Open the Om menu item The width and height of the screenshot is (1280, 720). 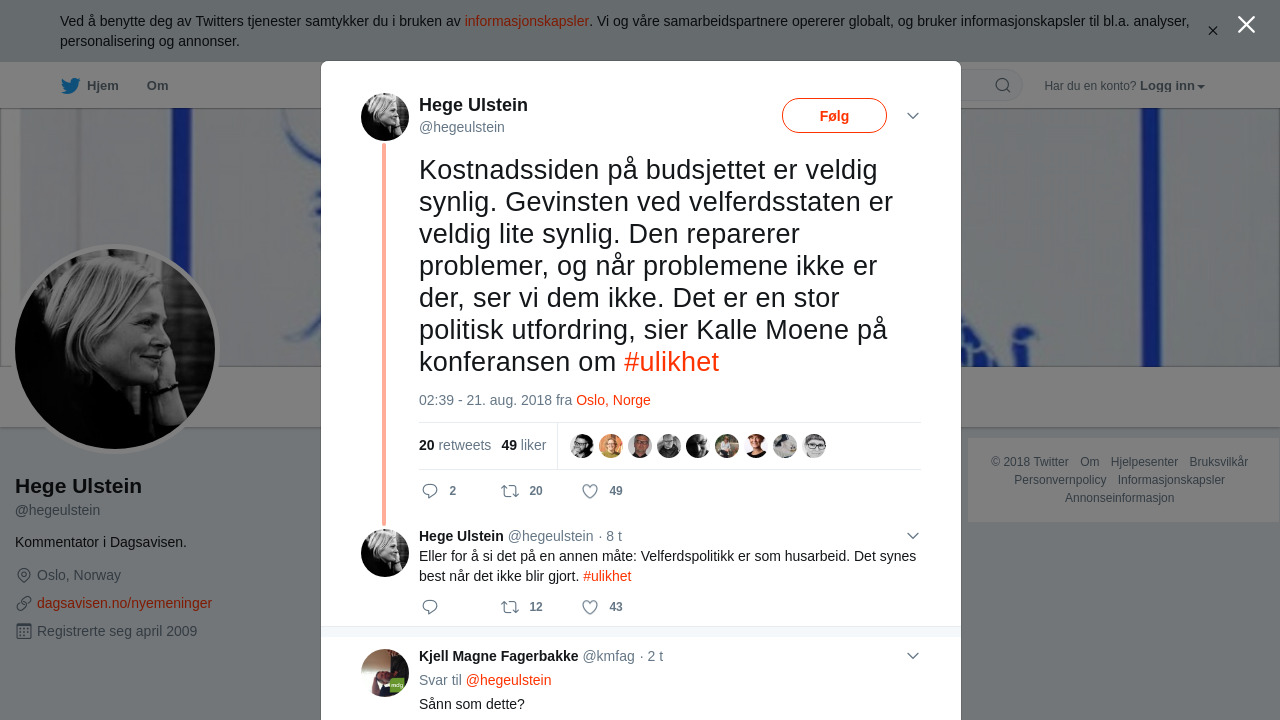(157, 86)
